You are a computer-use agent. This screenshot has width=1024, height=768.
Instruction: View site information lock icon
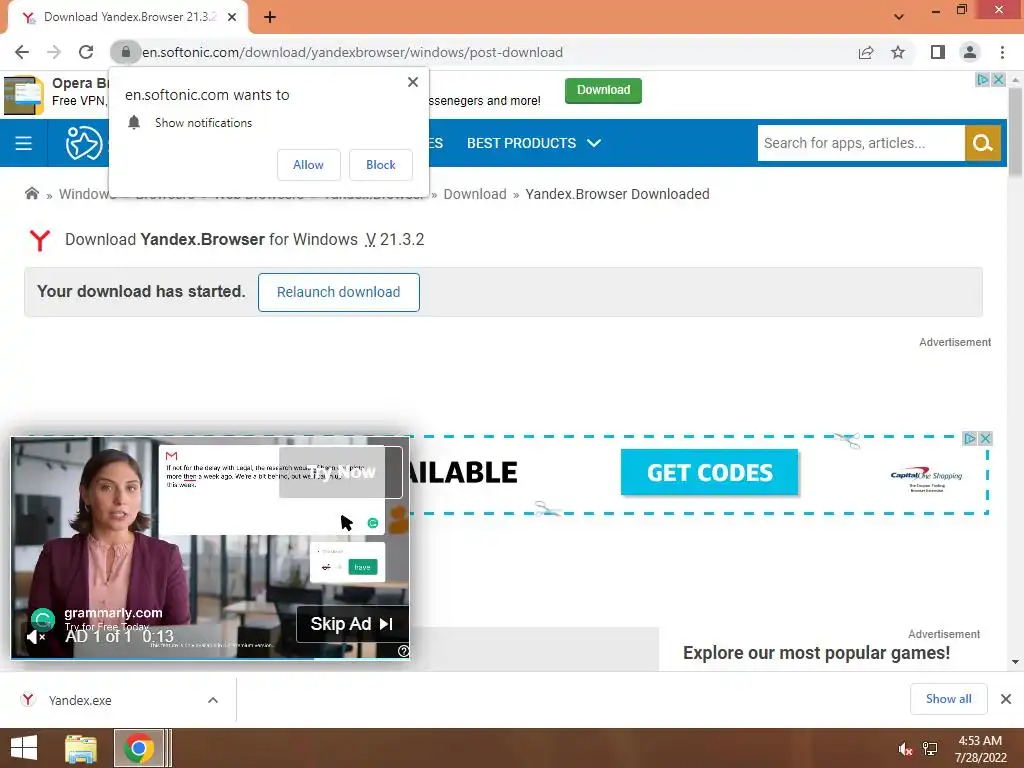[126, 52]
